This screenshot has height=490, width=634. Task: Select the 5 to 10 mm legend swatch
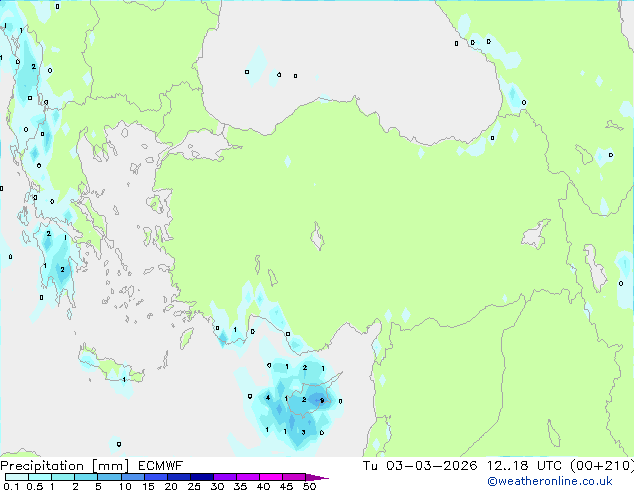click(x=109, y=477)
